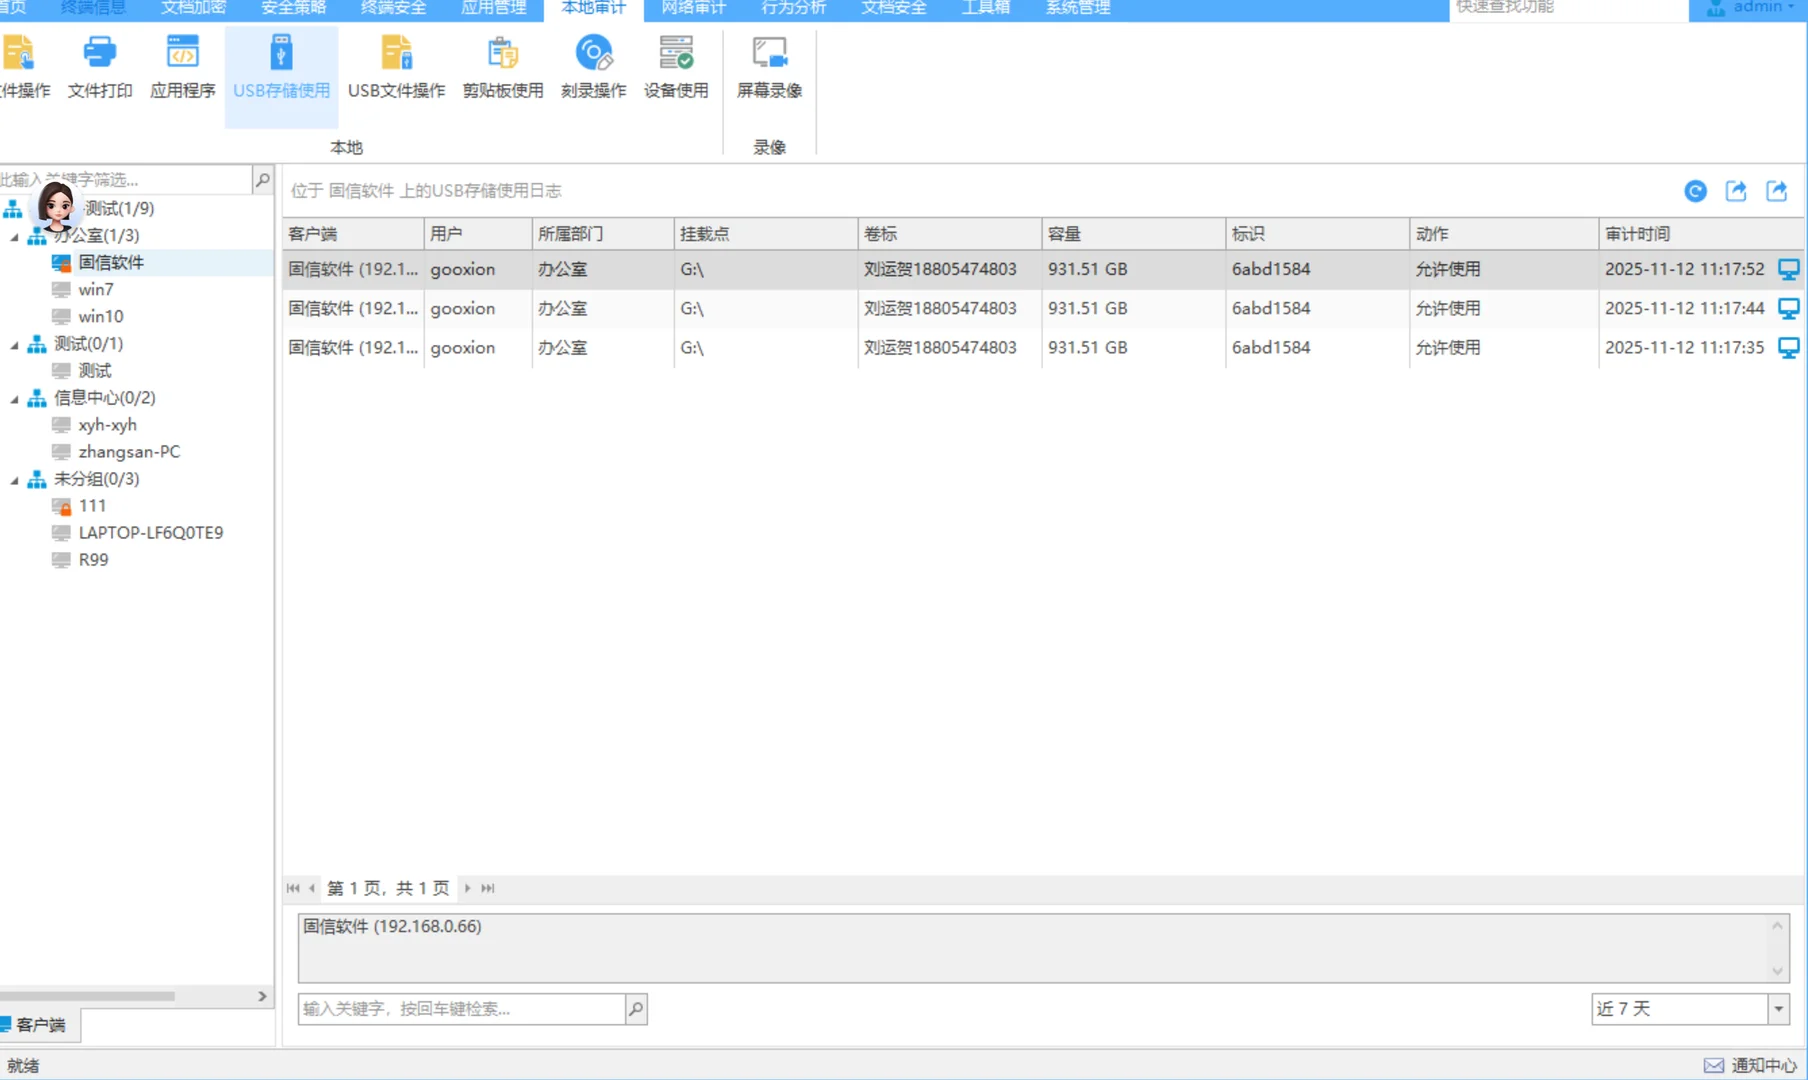Open the 剪贴板使用 audit
This screenshot has height=1080, width=1808.
click(502, 68)
